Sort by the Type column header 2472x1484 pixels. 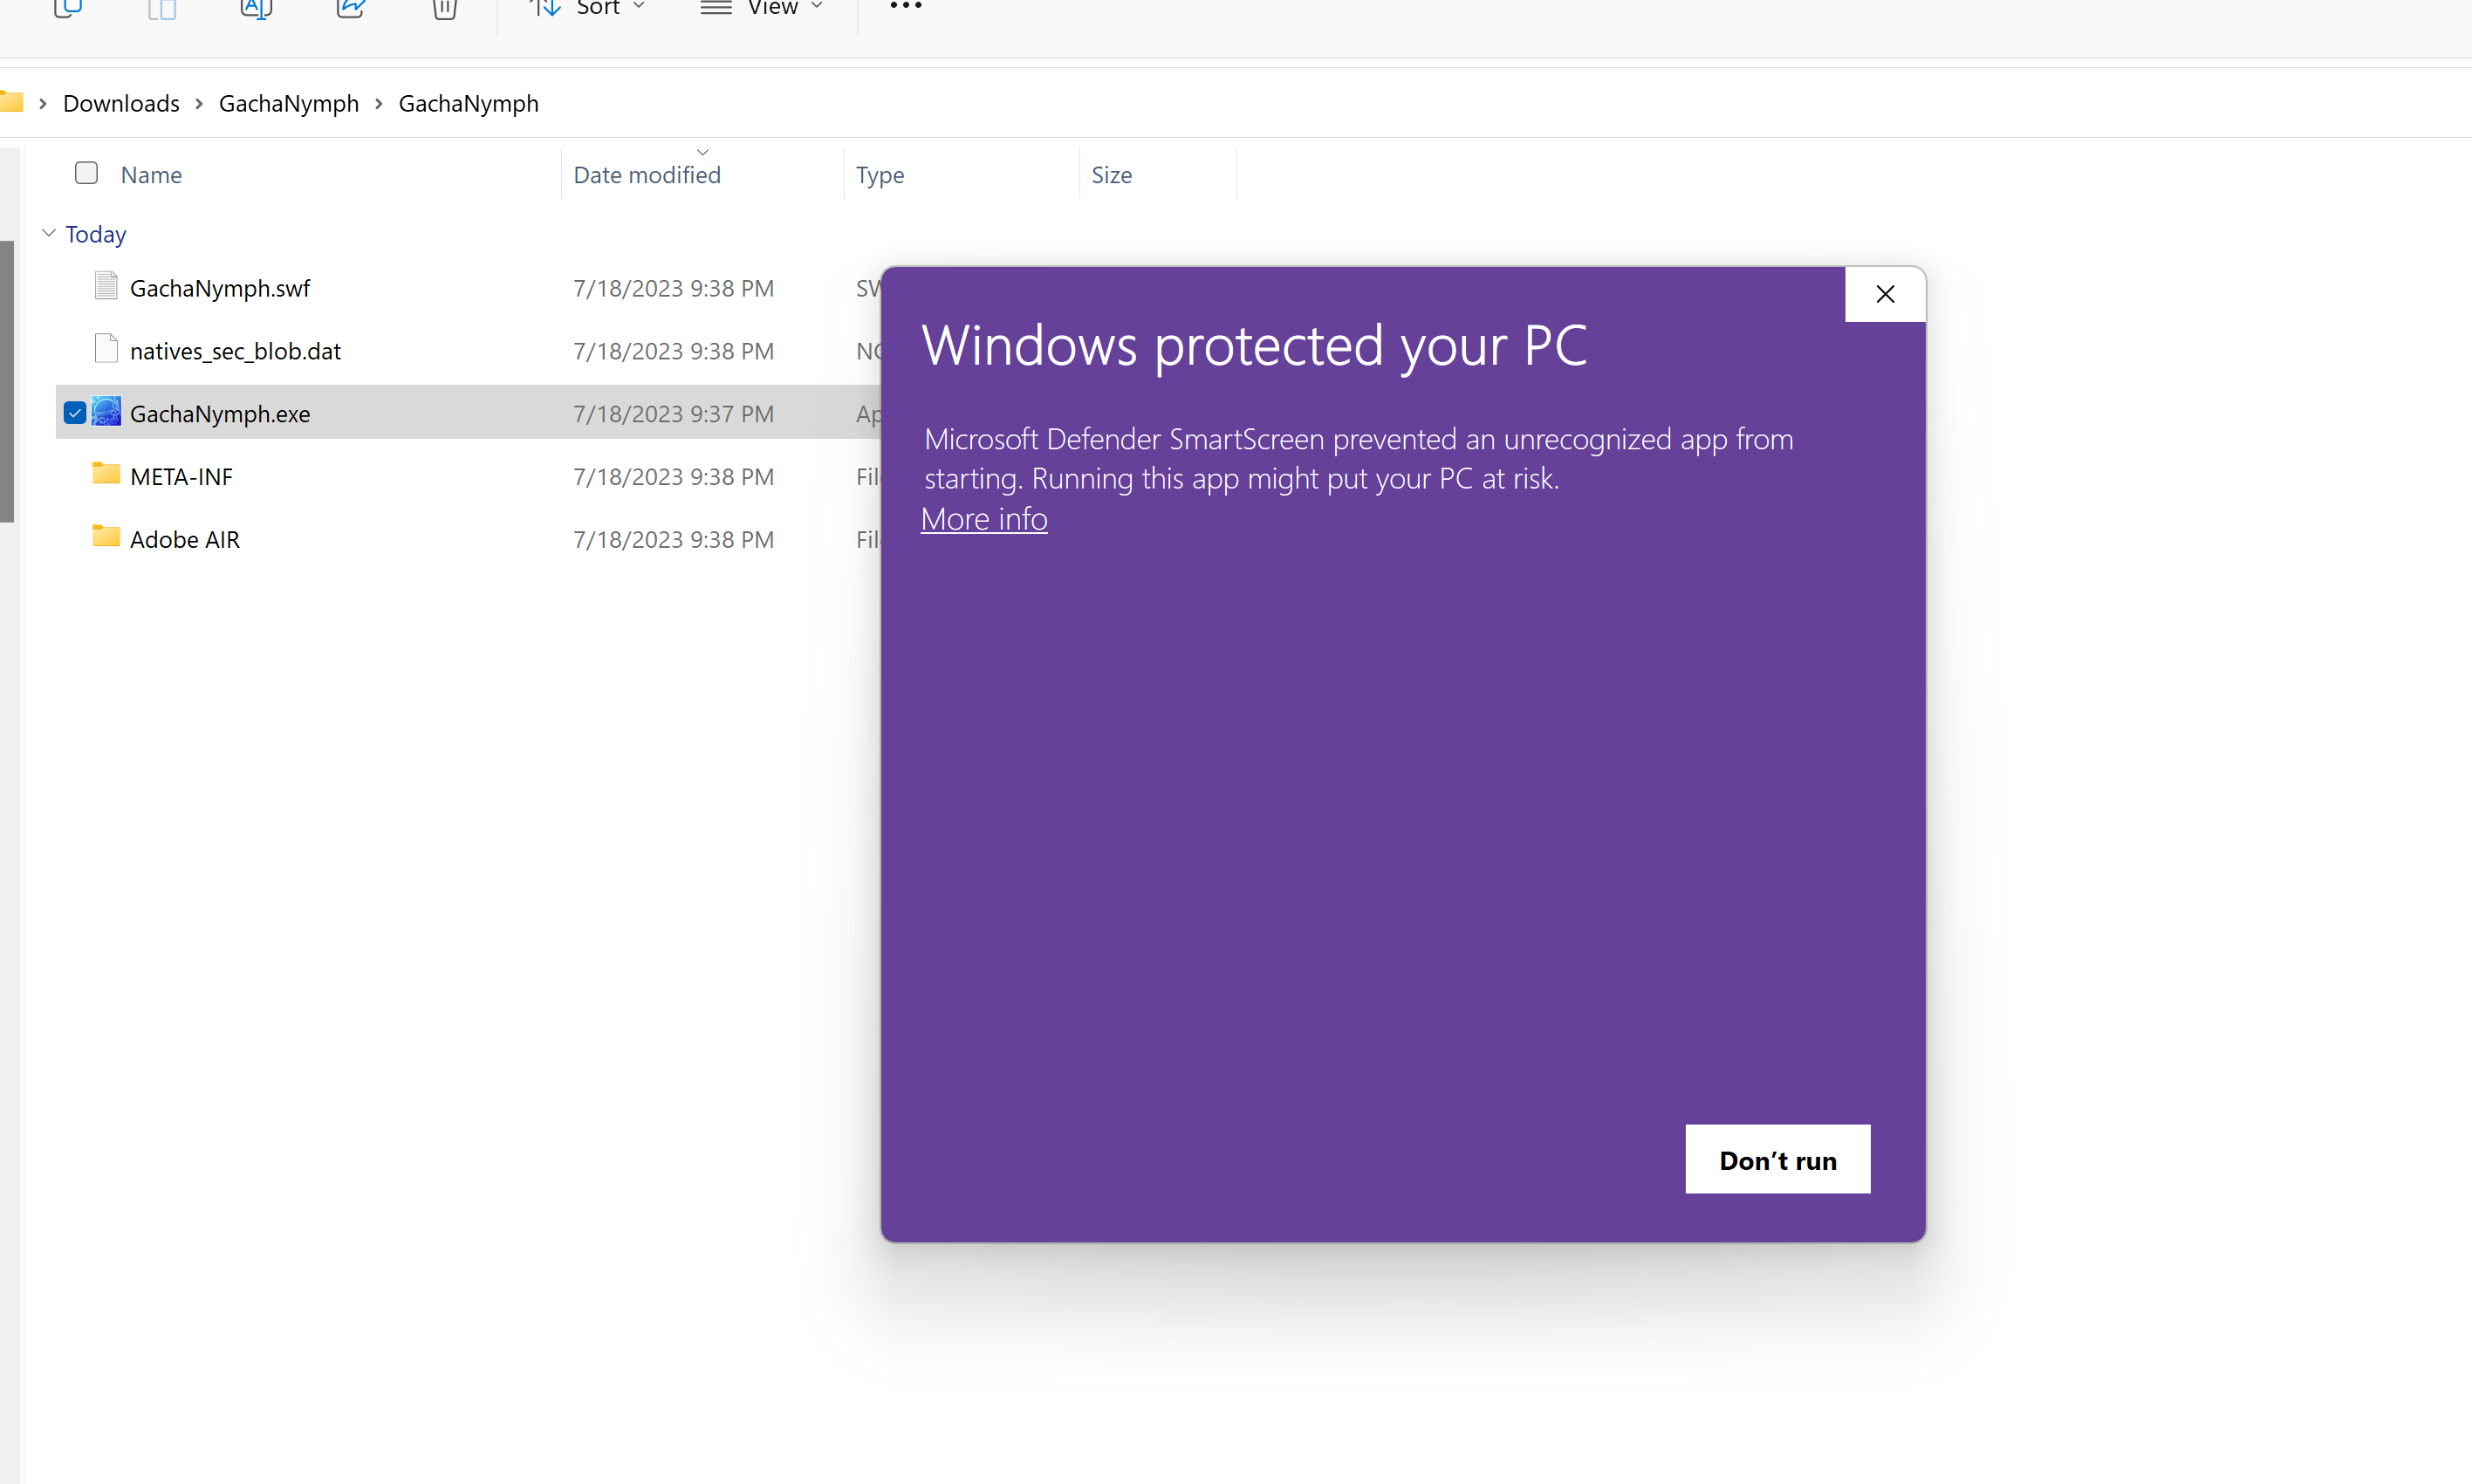[880, 175]
